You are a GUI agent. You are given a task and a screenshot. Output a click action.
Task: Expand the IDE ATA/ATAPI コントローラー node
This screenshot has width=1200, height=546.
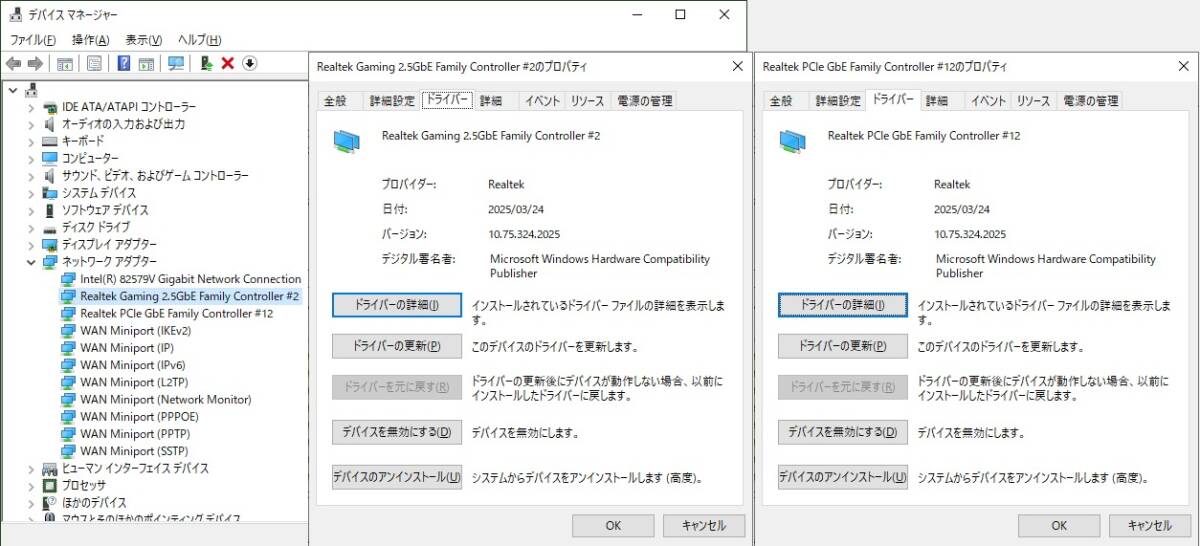tap(31, 107)
